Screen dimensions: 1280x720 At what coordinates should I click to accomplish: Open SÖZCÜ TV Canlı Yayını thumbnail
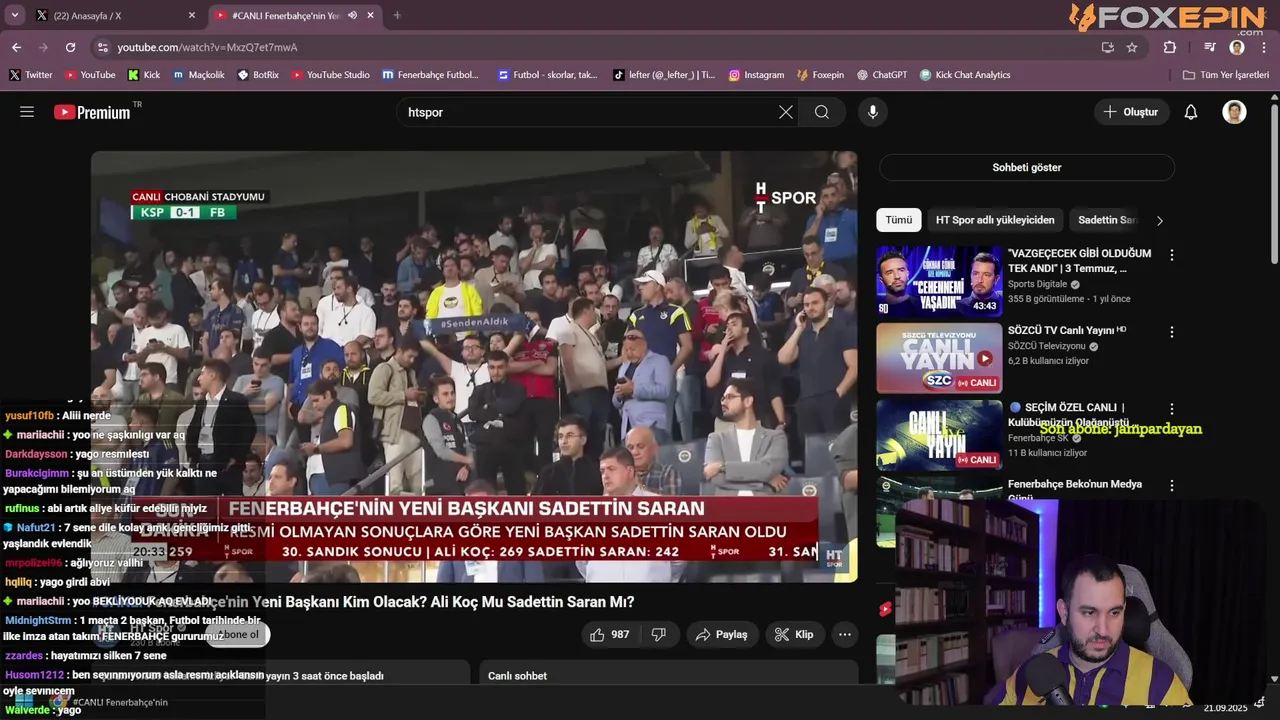pos(939,358)
